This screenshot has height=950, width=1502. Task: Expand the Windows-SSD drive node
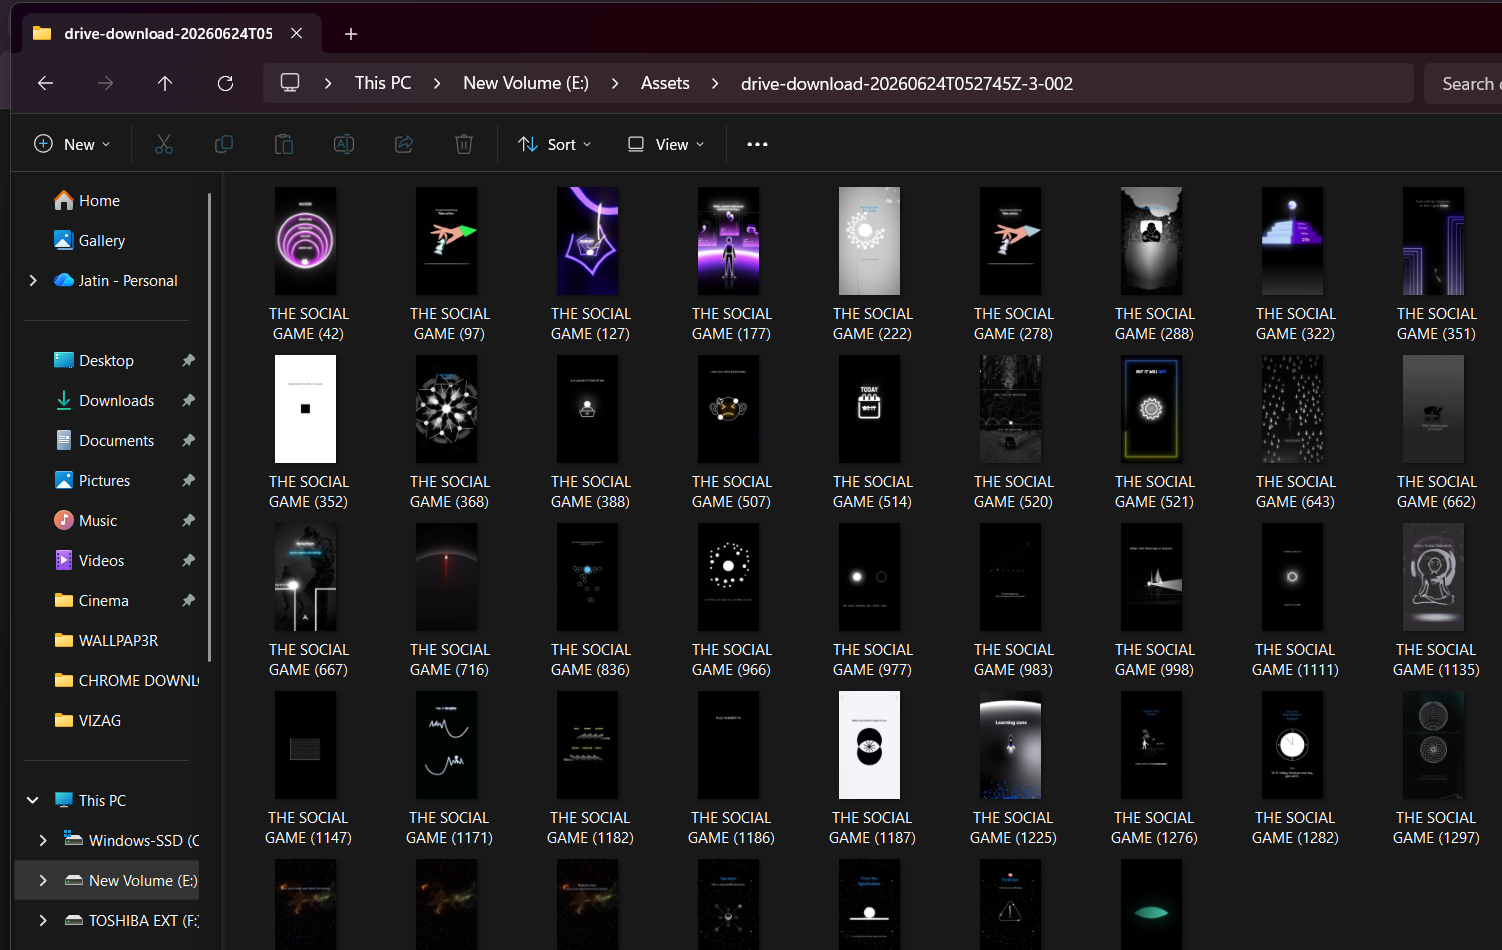click(43, 840)
